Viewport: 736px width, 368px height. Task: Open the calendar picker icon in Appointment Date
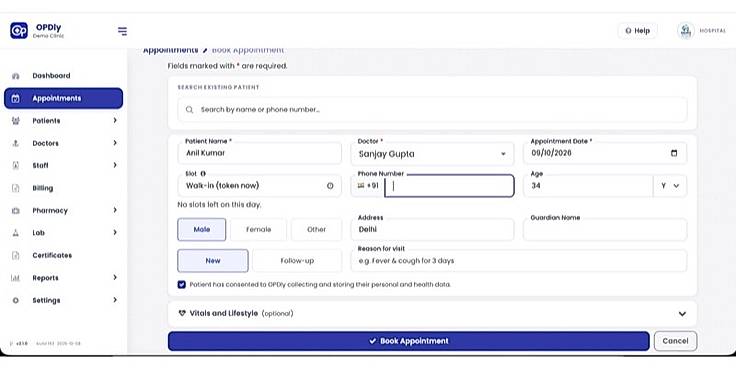[x=674, y=153]
